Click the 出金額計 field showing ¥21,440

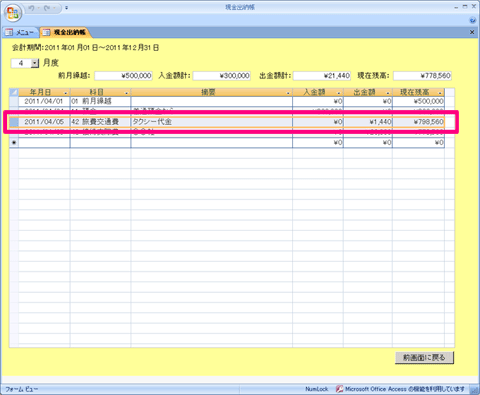click(322, 76)
